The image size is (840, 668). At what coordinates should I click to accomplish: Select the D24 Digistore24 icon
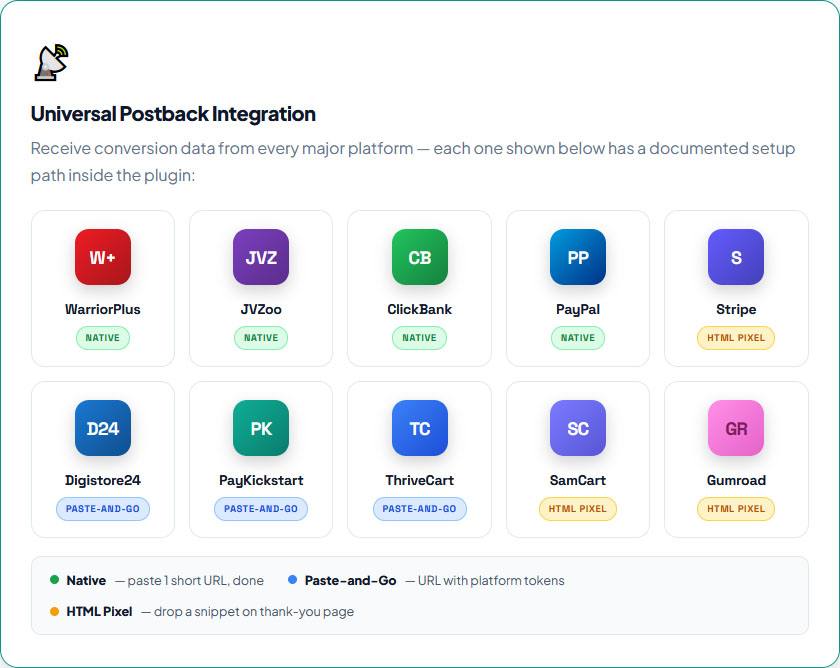(103, 428)
